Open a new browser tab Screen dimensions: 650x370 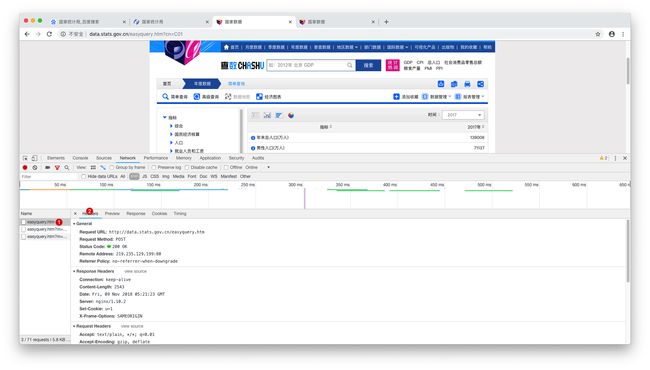[x=386, y=22]
